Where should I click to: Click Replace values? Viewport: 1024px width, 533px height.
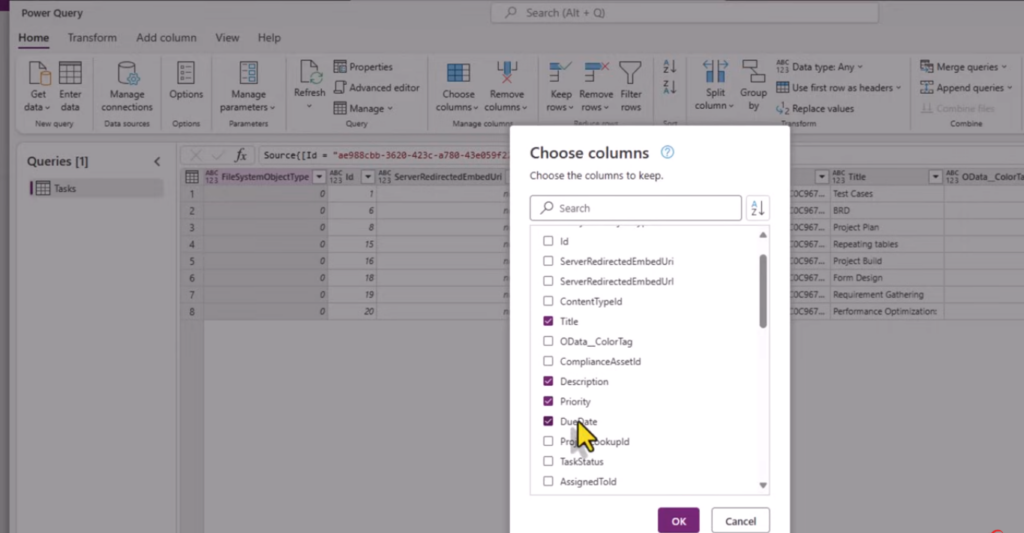(815, 108)
